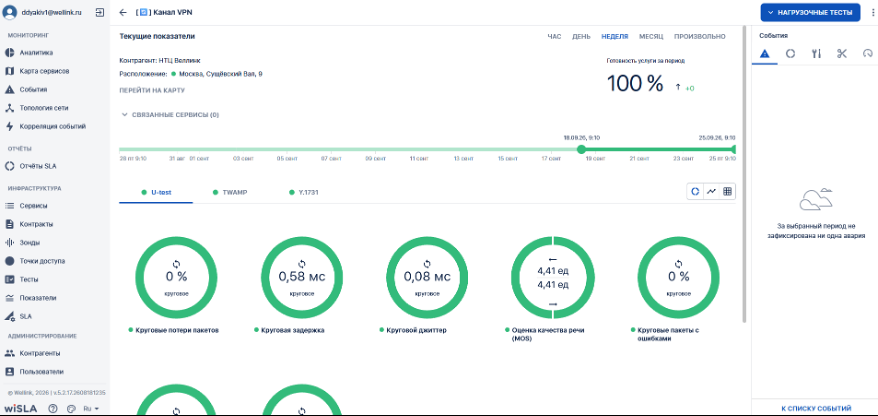Select the speedometer events tab

(x=867, y=54)
